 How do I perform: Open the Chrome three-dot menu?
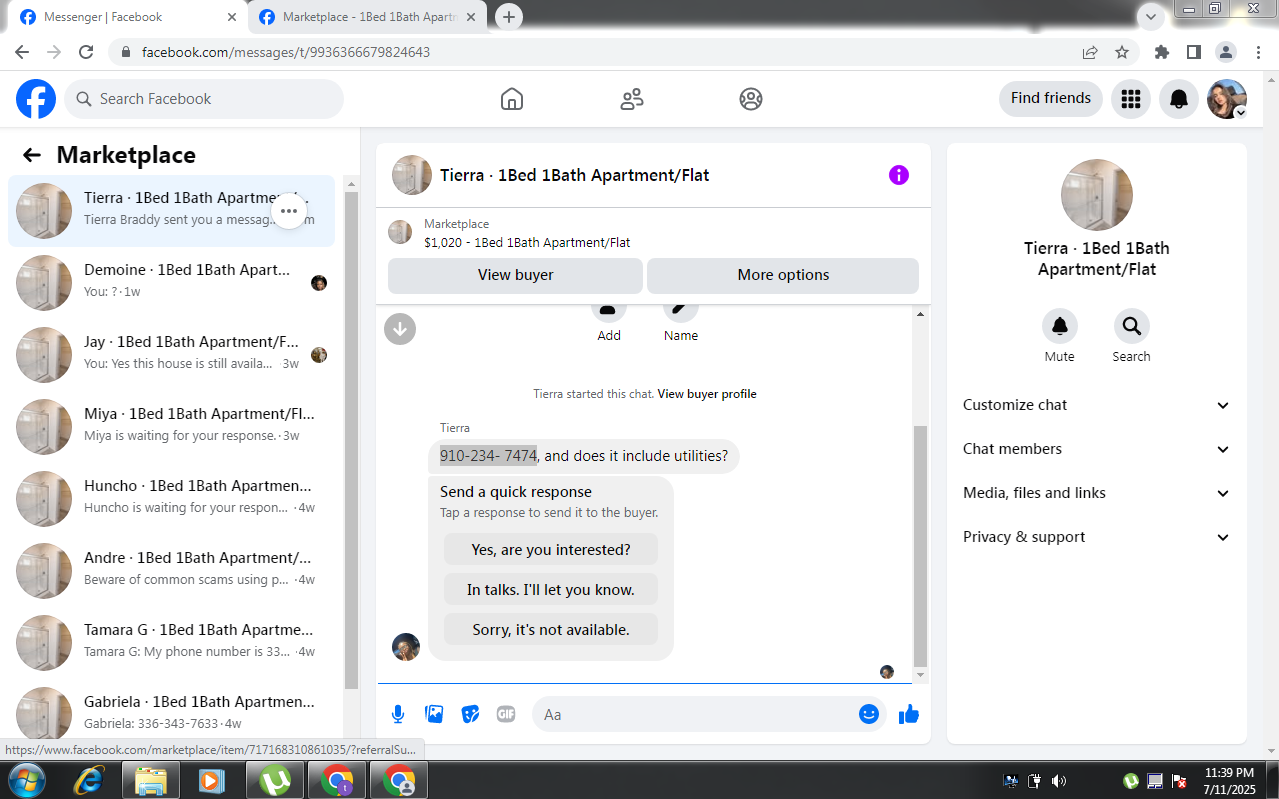coord(1257,52)
